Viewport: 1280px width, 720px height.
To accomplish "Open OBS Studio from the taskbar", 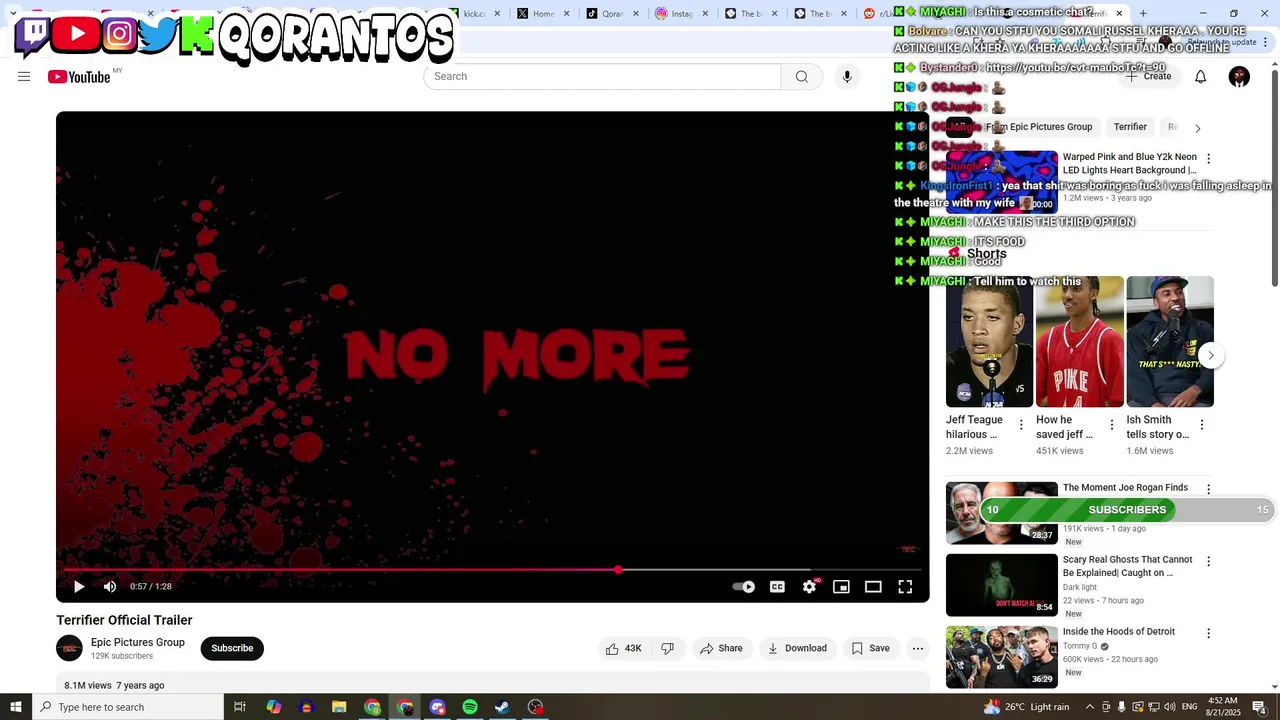I will point(536,707).
